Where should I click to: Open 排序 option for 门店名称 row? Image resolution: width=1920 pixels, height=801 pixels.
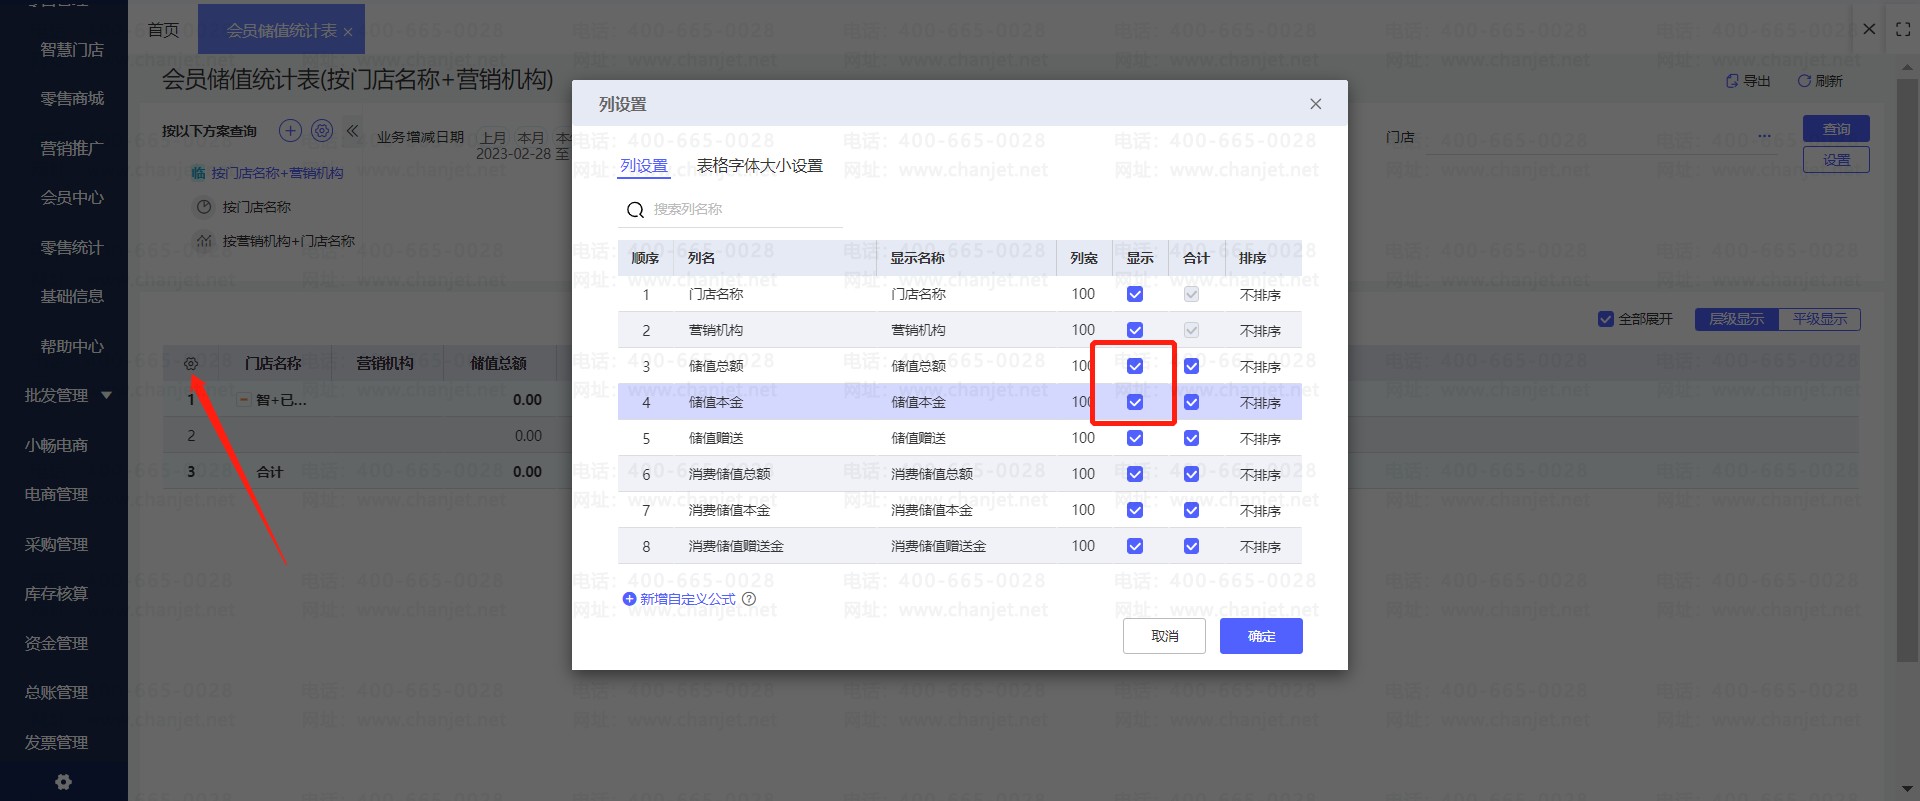click(1260, 295)
